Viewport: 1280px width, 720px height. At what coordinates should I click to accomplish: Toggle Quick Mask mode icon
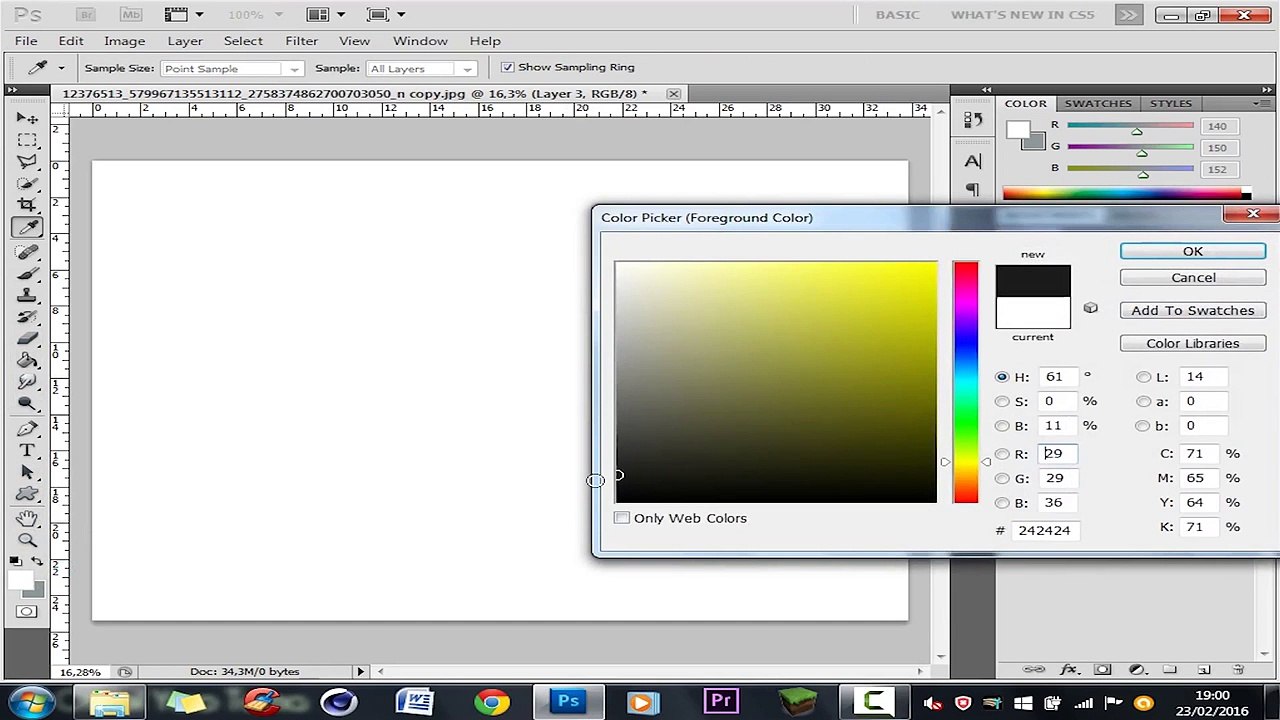27,611
